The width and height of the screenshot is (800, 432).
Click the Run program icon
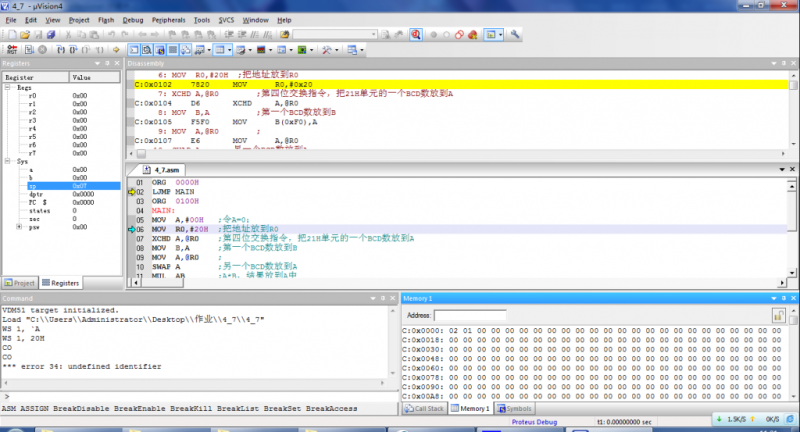point(29,49)
